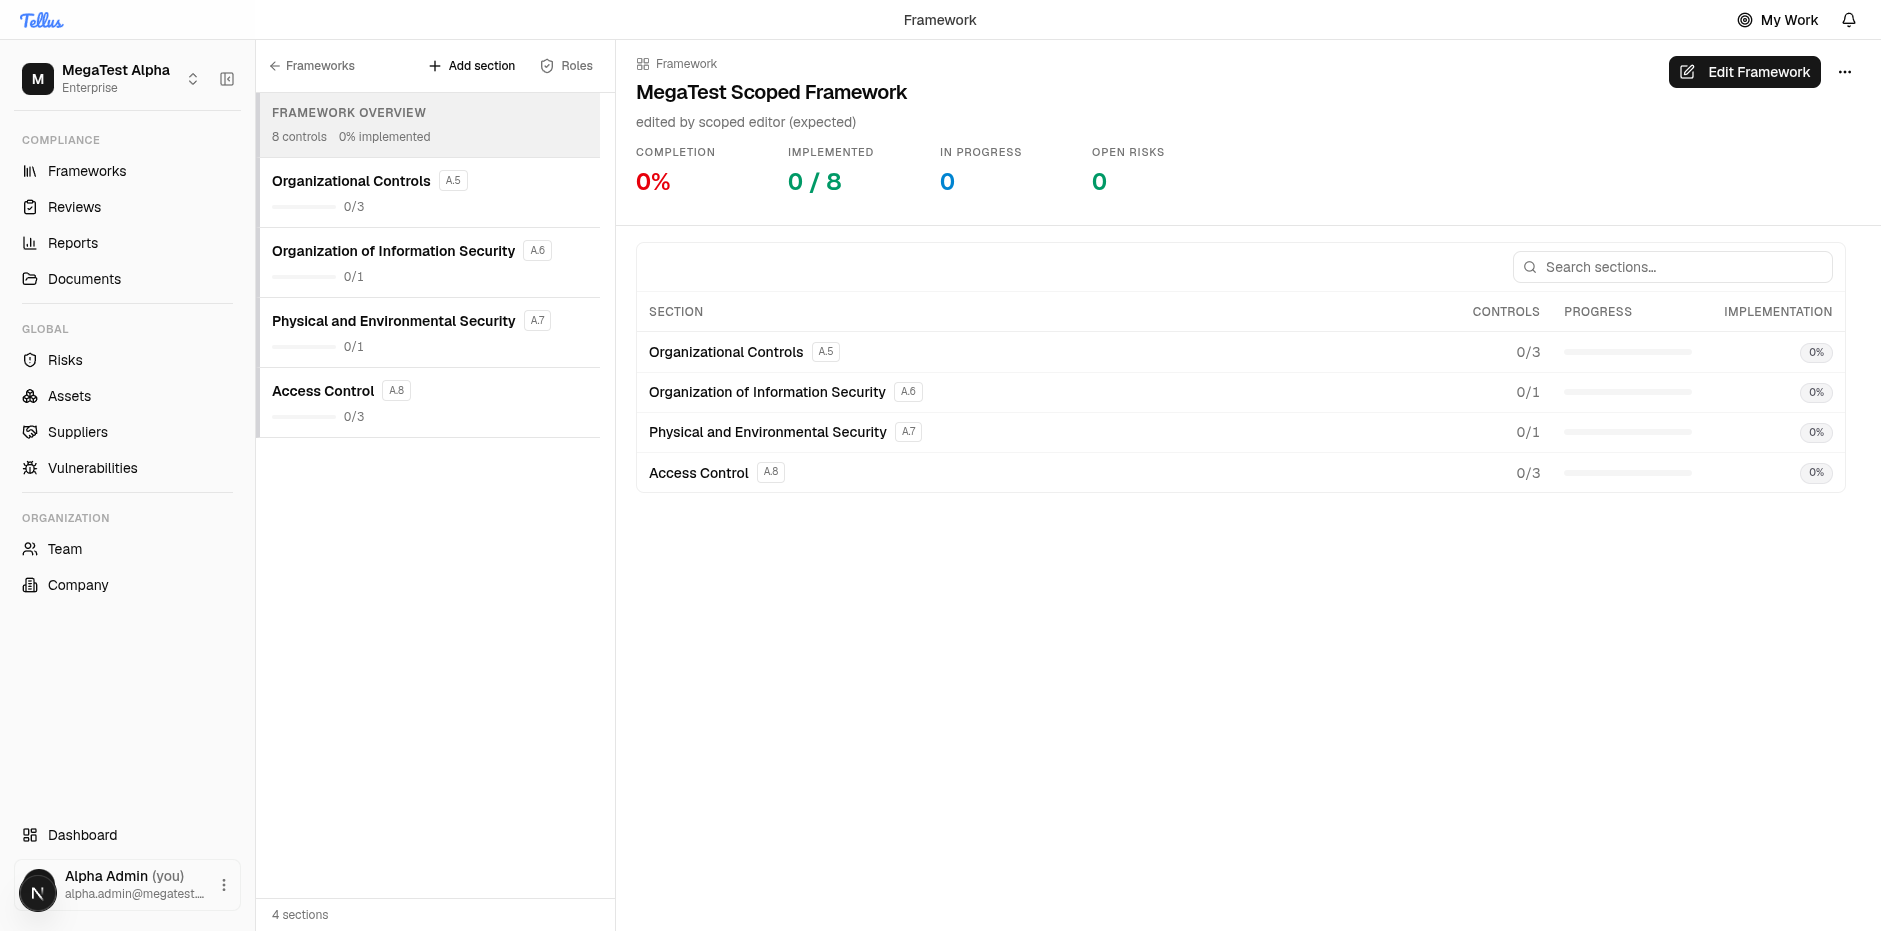Click the 4 sections footer text
Screen dimensions: 1896x931
[300, 915]
